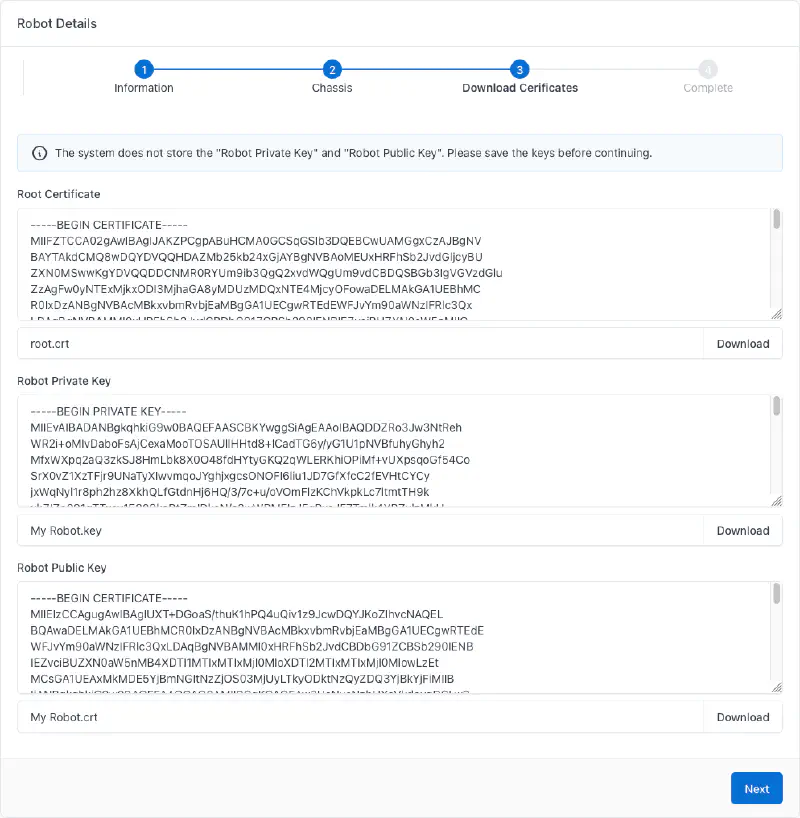Click the step 4 Complete circle
Viewport: 800px width, 818px height.
[708, 69]
